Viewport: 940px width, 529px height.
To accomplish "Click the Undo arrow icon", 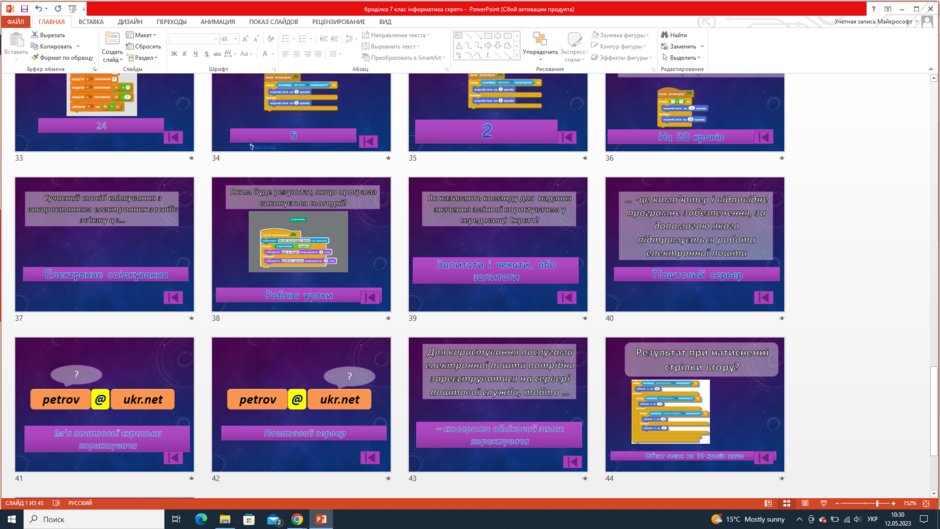I will pyautogui.click(x=38, y=9).
